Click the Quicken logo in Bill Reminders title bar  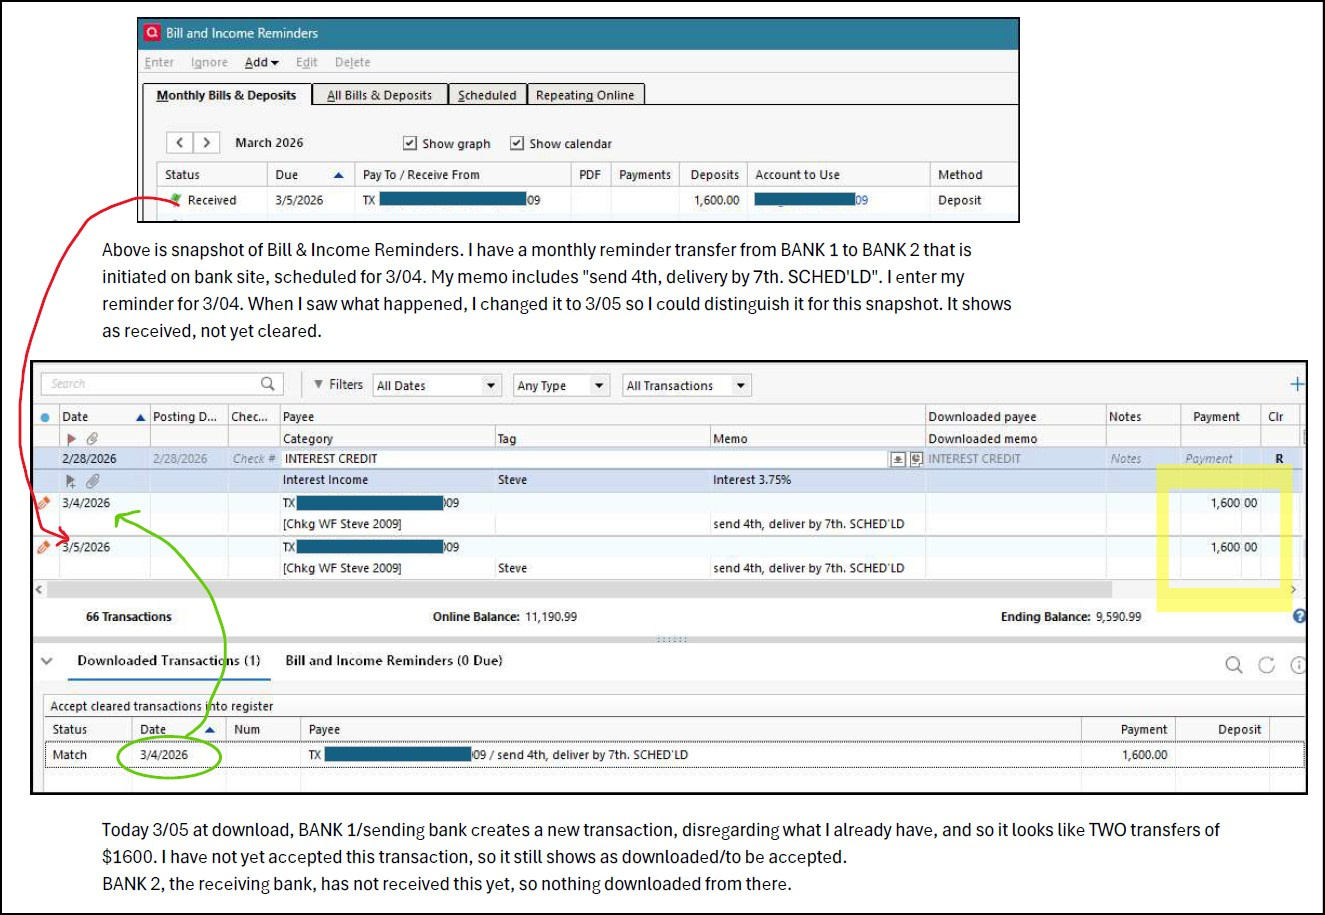click(152, 33)
